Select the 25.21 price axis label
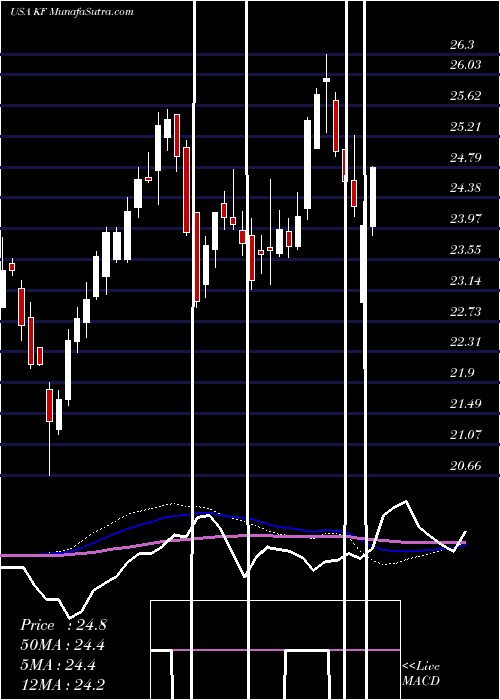500x700 pixels. (466, 127)
